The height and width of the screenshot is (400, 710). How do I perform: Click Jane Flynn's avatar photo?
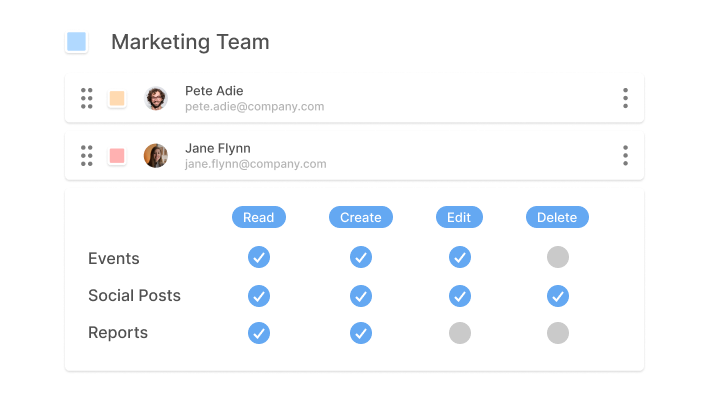(x=156, y=155)
